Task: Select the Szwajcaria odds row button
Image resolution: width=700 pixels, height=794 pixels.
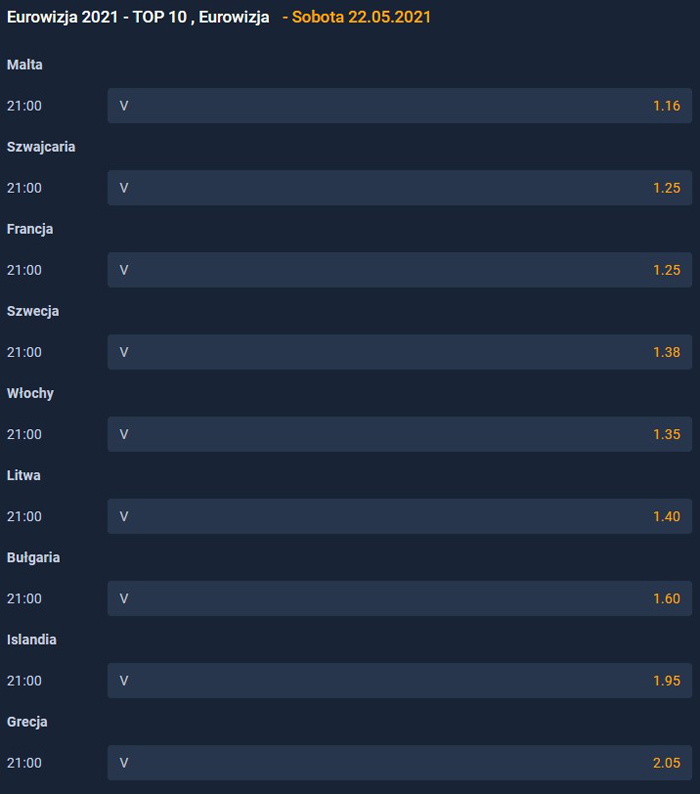Action: point(399,187)
